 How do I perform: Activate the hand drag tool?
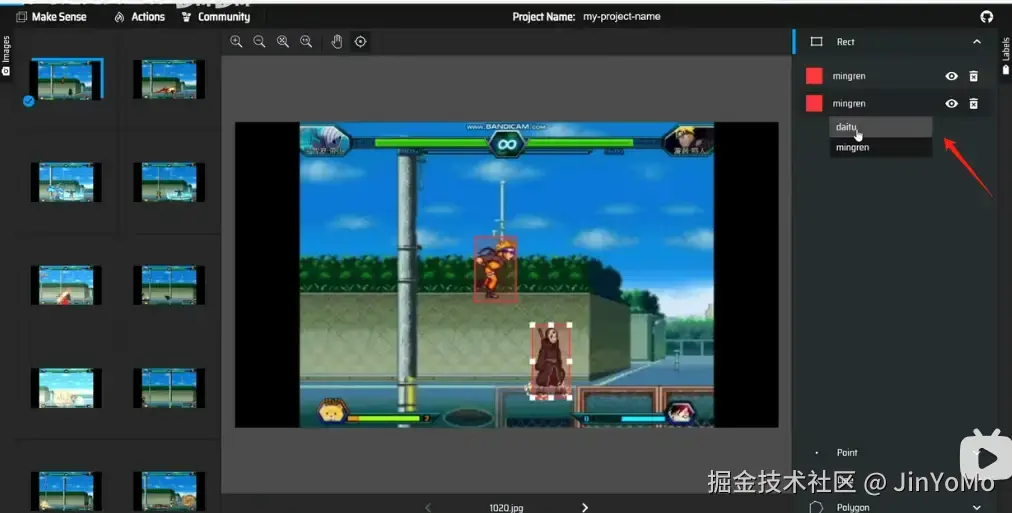point(336,41)
